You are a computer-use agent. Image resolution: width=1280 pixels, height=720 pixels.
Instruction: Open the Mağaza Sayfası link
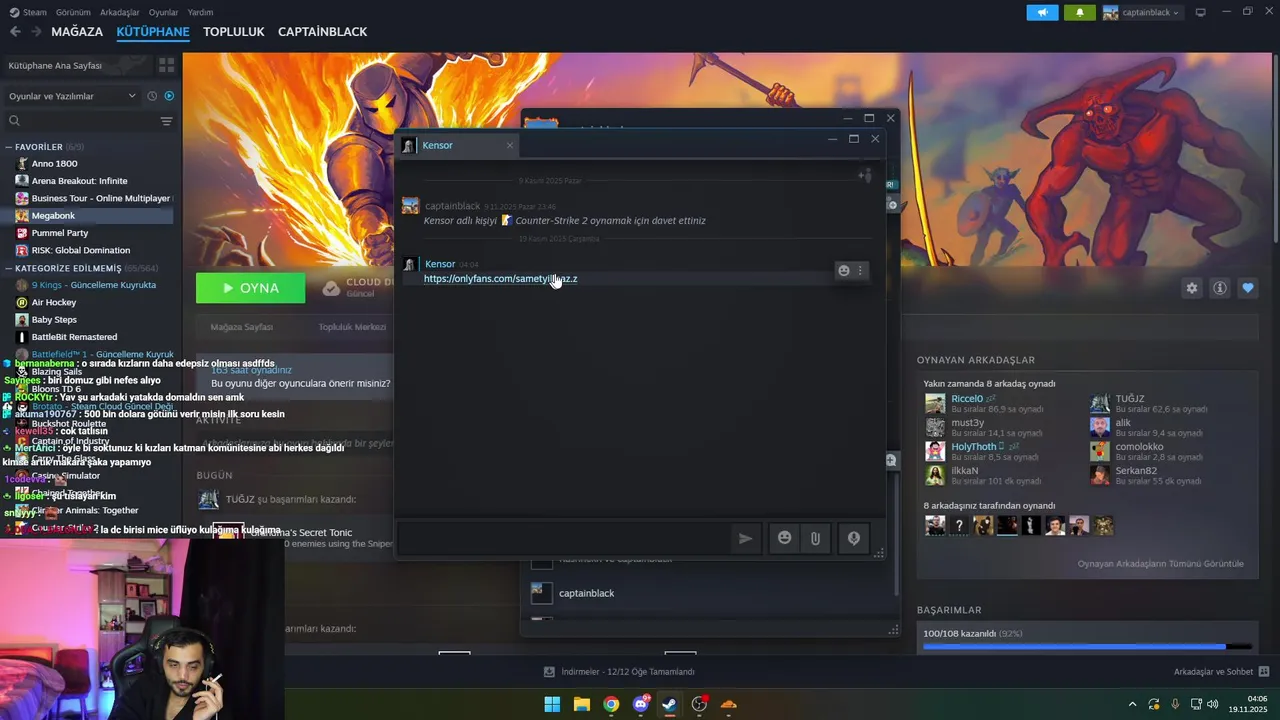241,327
